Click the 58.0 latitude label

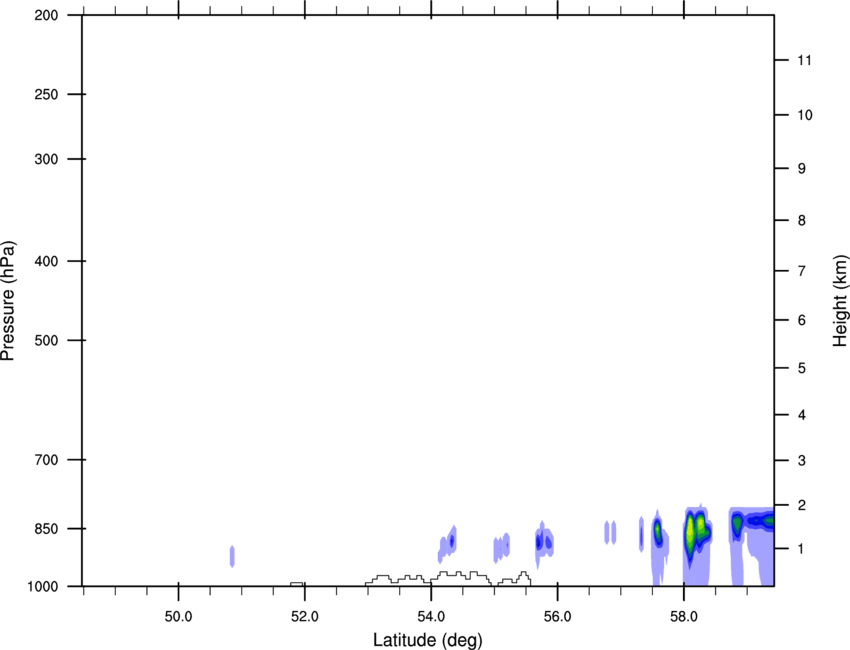pos(684,617)
